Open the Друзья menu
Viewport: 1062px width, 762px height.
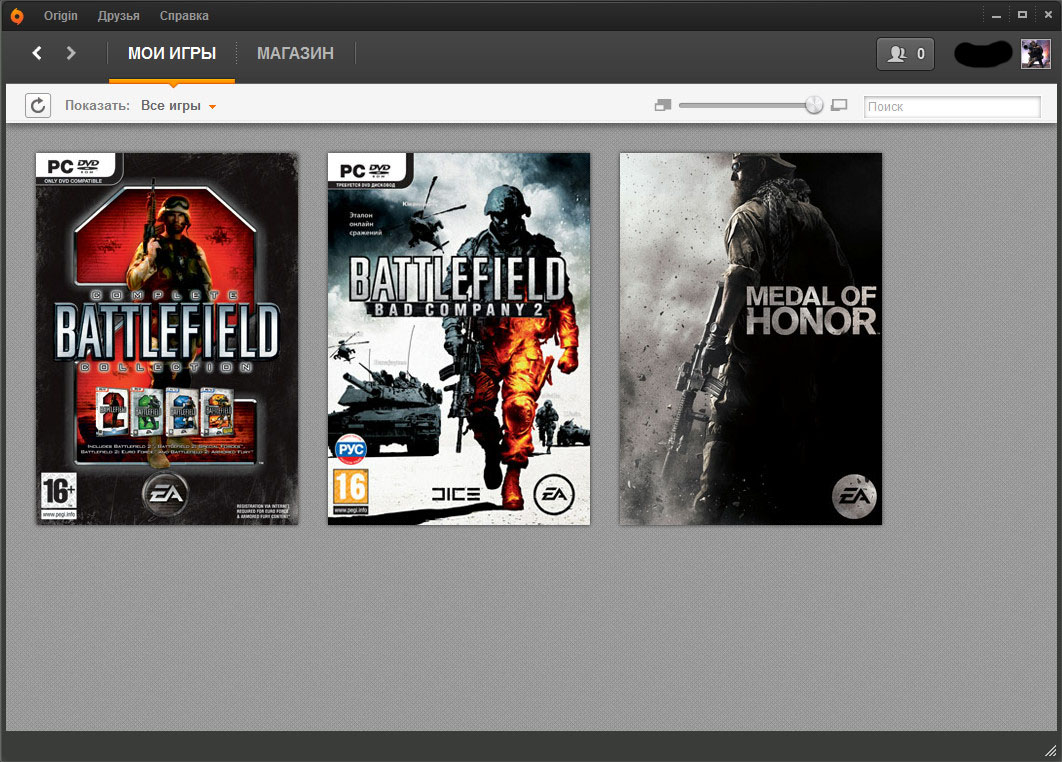point(119,16)
